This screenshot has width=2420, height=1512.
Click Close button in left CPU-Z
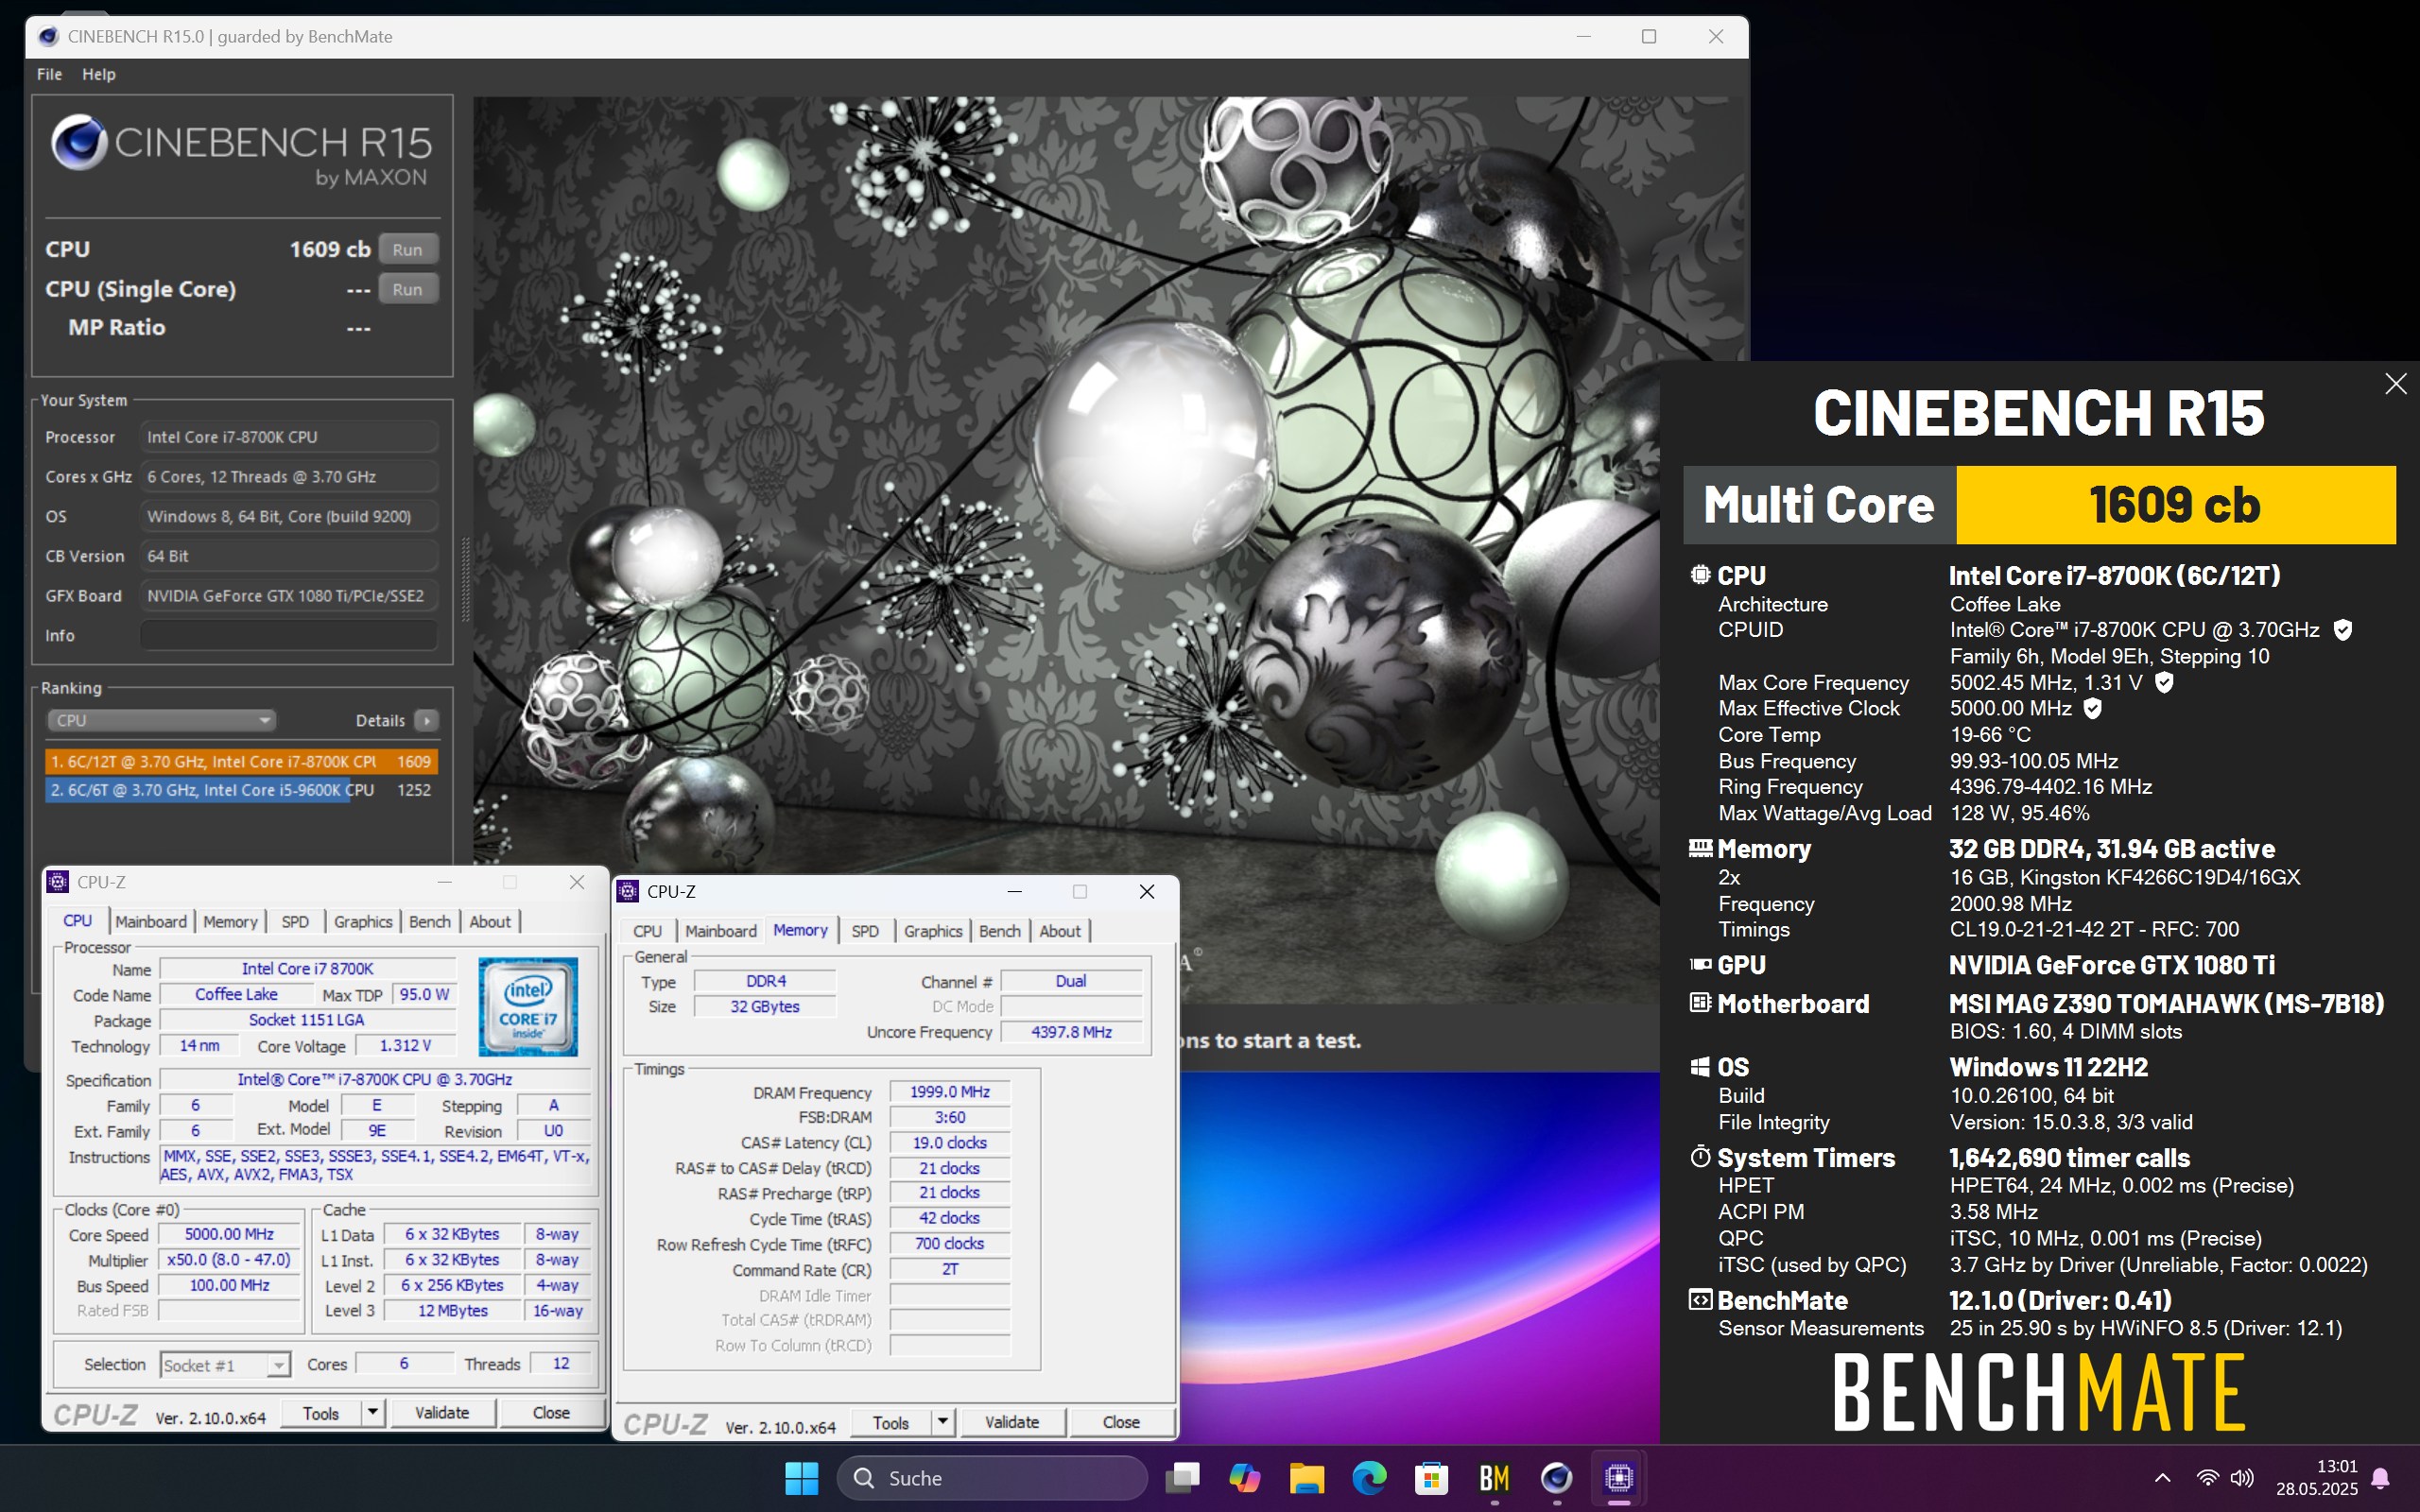click(551, 1413)
